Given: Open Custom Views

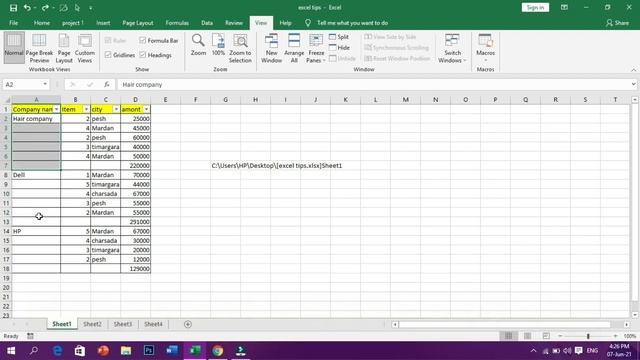Looking at the screenshot, I should (85, 47).
